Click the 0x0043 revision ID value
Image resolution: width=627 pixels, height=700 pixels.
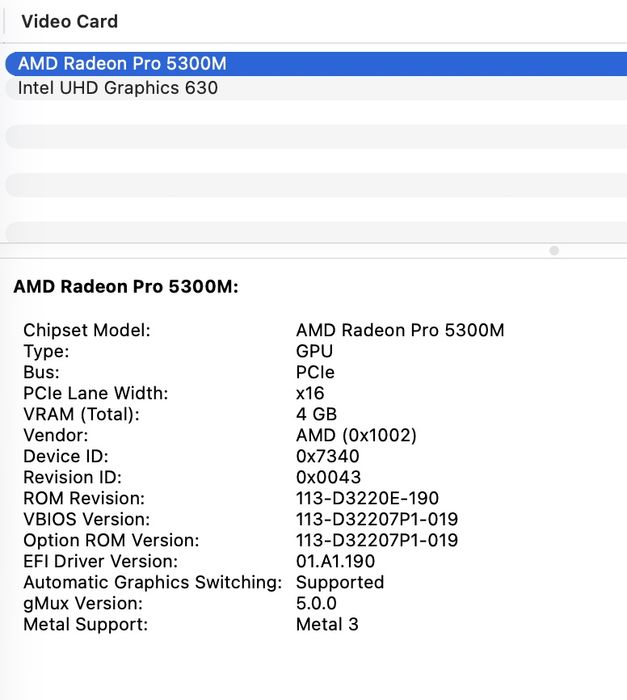[x=329, y=477]
